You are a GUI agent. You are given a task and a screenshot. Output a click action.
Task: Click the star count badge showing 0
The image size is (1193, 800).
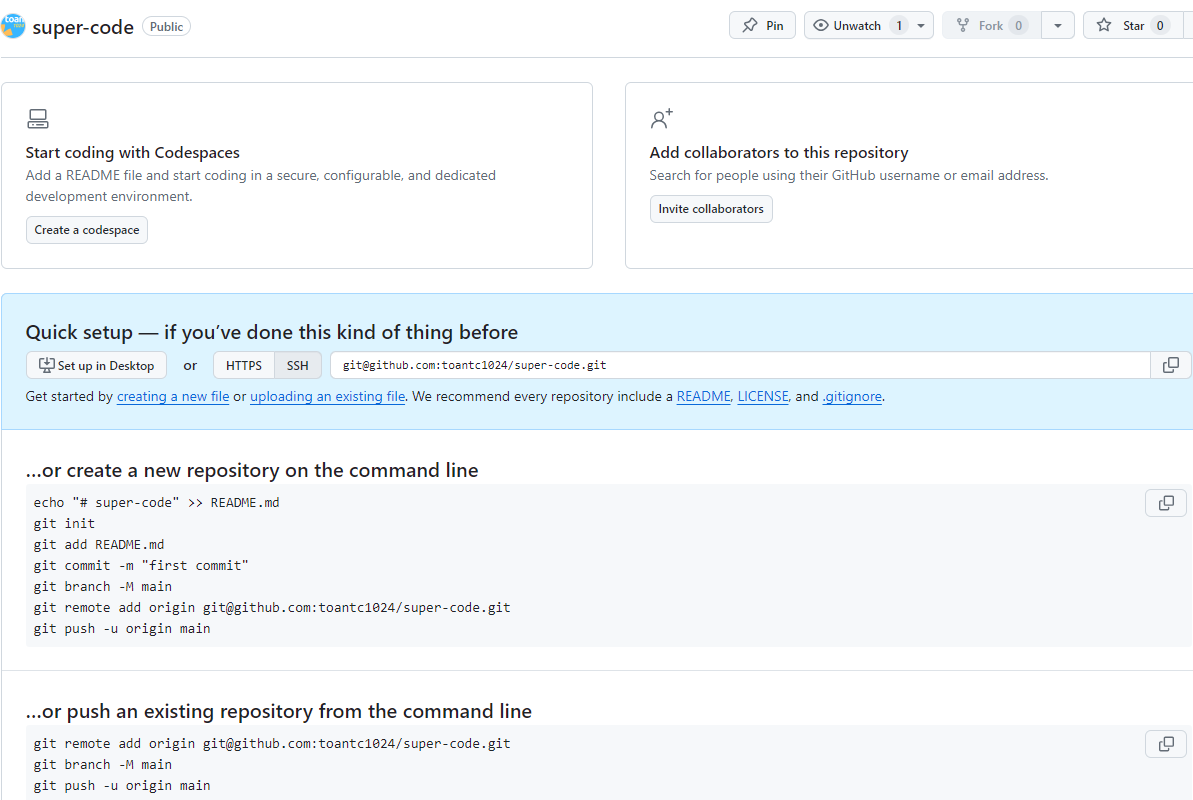click(1160, 25)
